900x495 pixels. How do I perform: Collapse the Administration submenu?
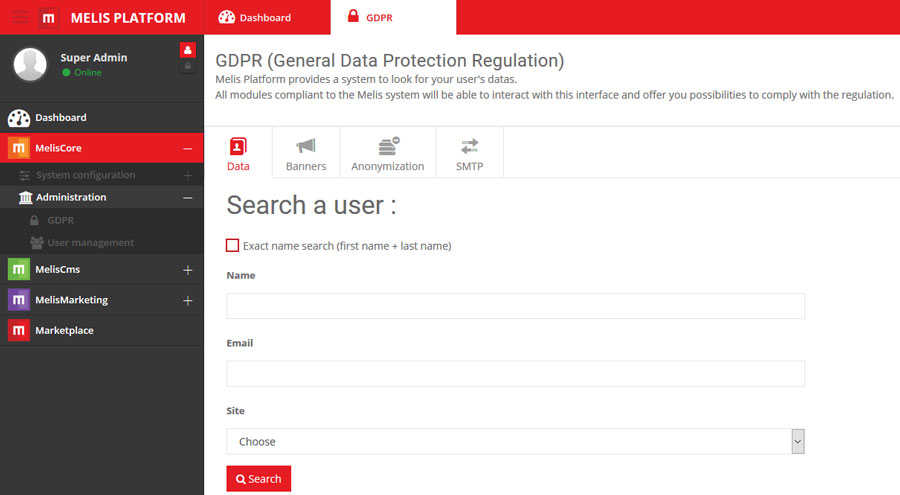[187, 198]
